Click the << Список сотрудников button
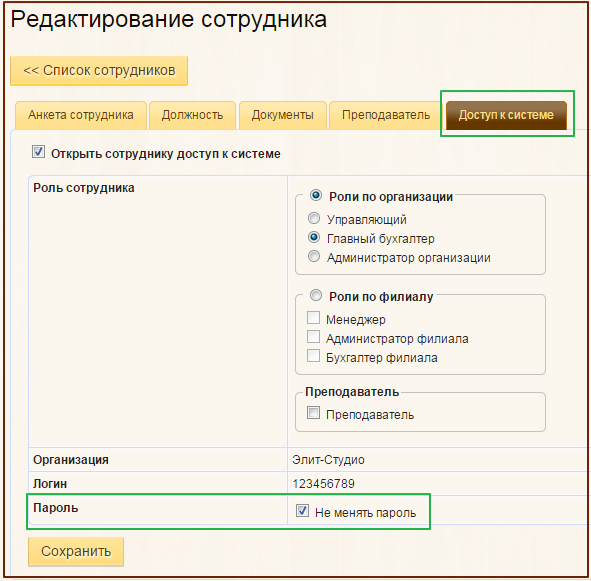 pyautogui.click(x=99, y=71)
